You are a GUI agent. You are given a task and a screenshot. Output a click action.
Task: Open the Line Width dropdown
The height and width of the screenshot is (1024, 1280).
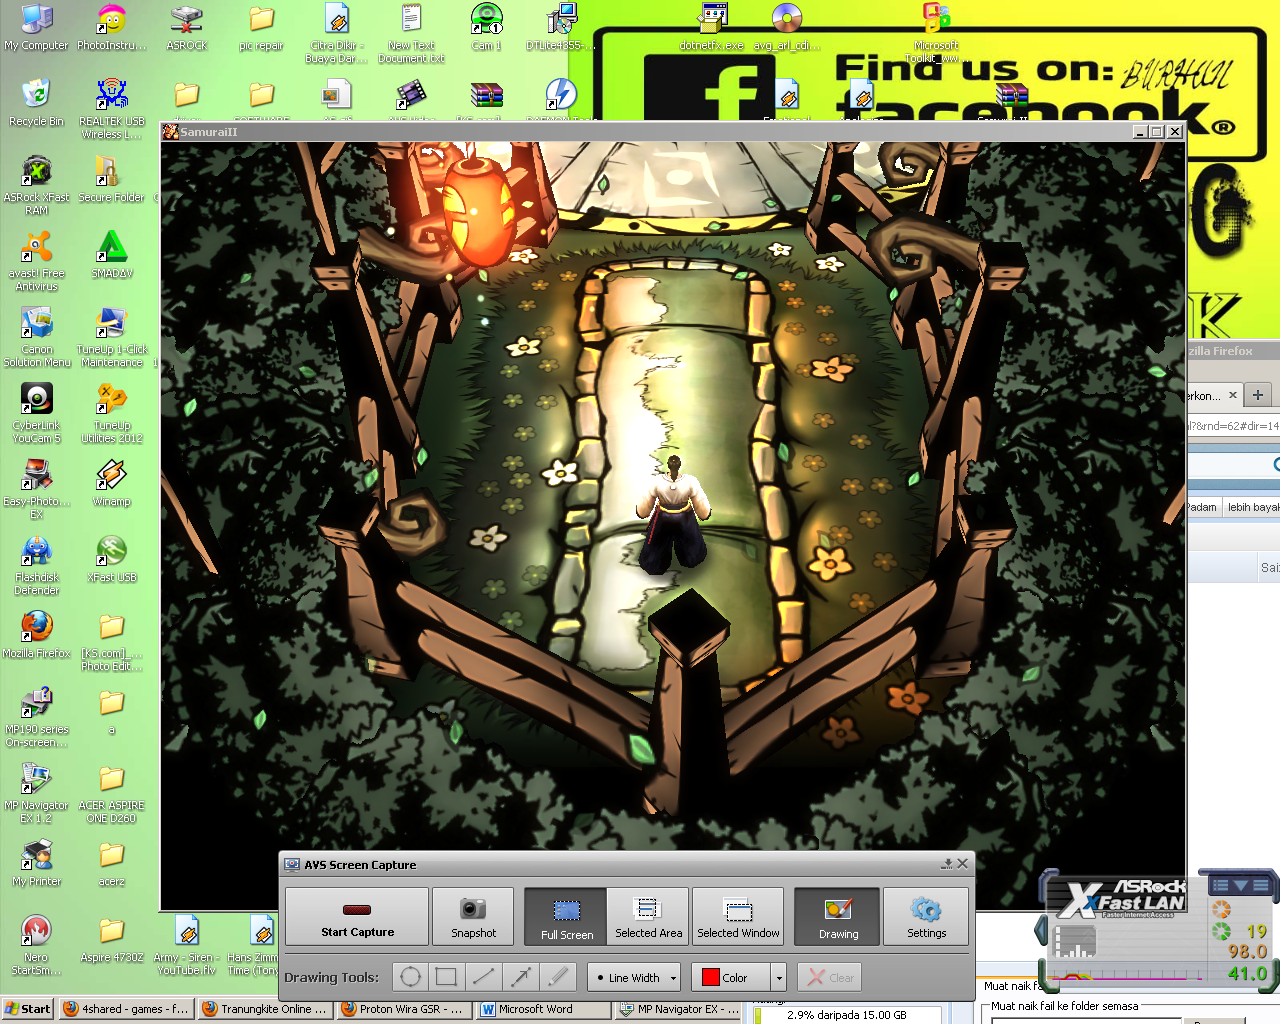tap(634, 977)
